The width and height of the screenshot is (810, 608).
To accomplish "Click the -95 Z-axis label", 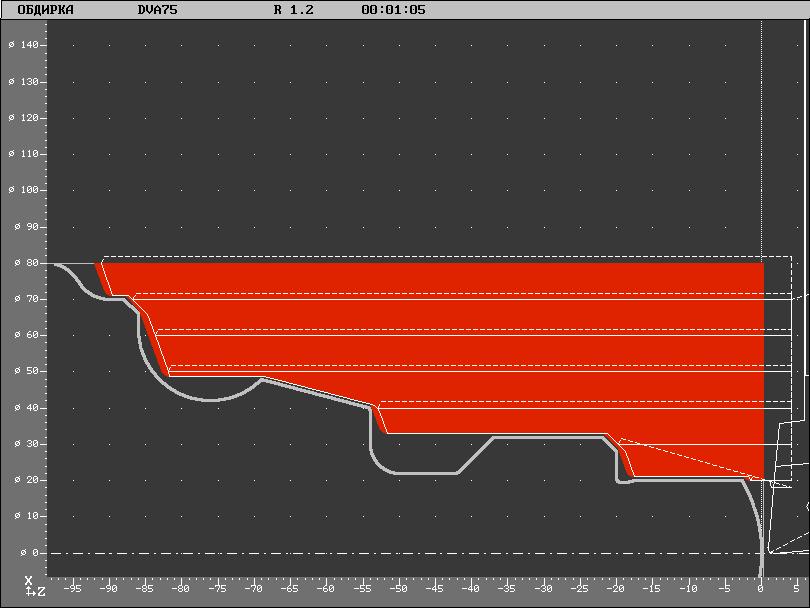I will [x=72, y=588].
